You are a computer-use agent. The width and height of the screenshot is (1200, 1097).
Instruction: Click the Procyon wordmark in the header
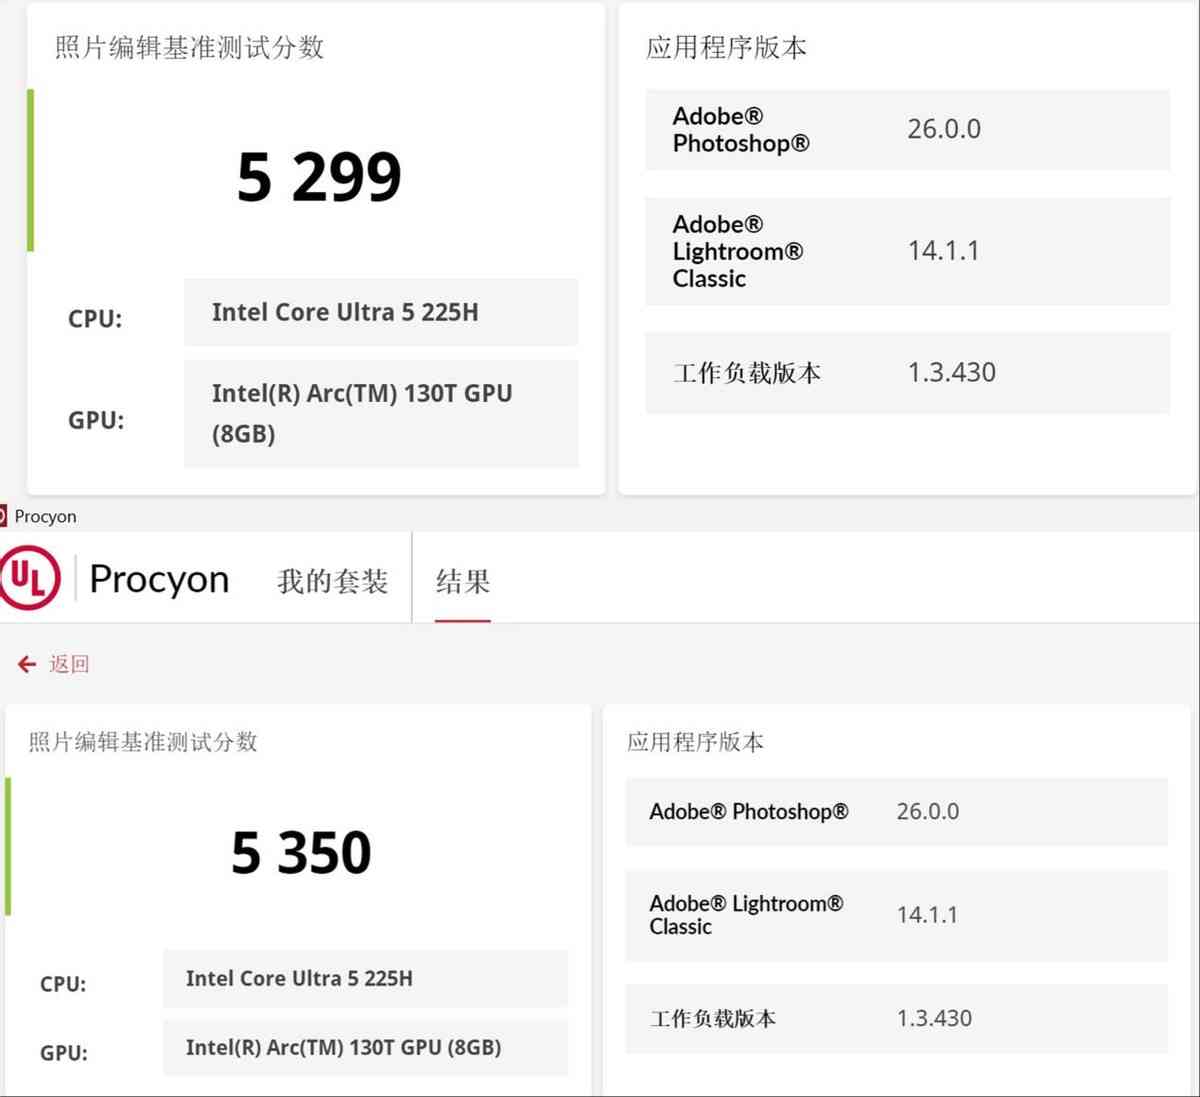coord(159,579)
